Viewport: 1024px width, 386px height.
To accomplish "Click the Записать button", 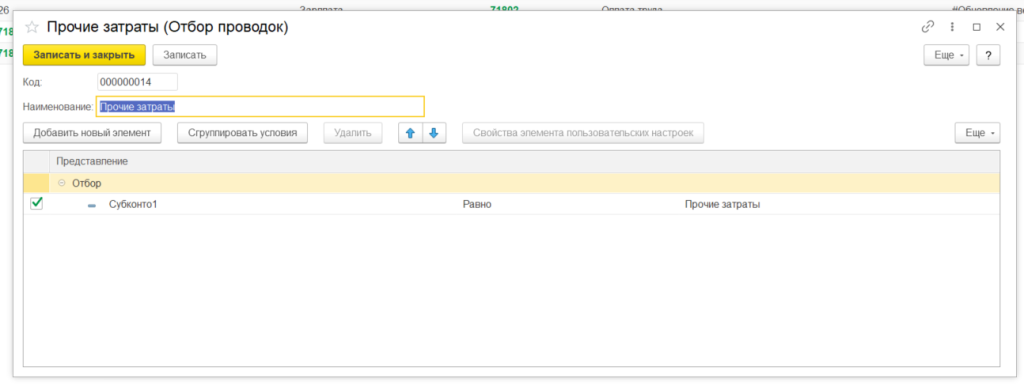I will [x=185, y=56].
